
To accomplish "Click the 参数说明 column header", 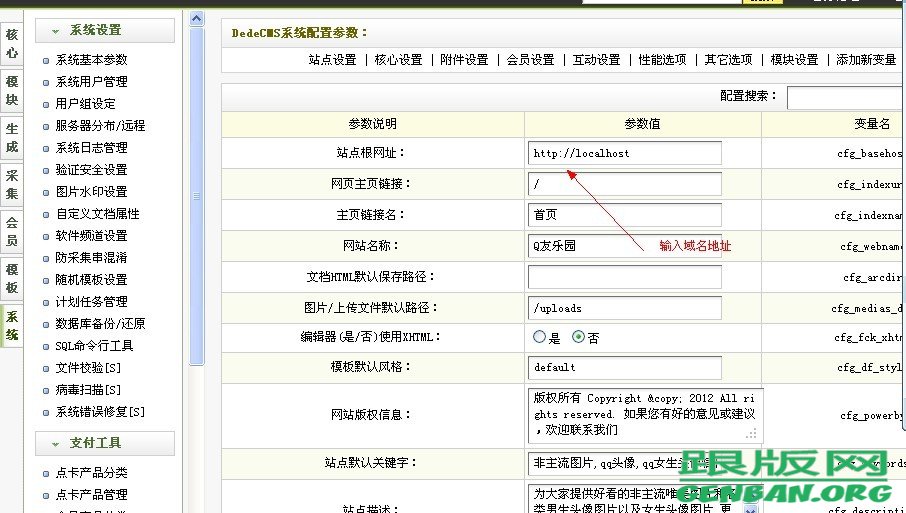I will pos(373,124).
